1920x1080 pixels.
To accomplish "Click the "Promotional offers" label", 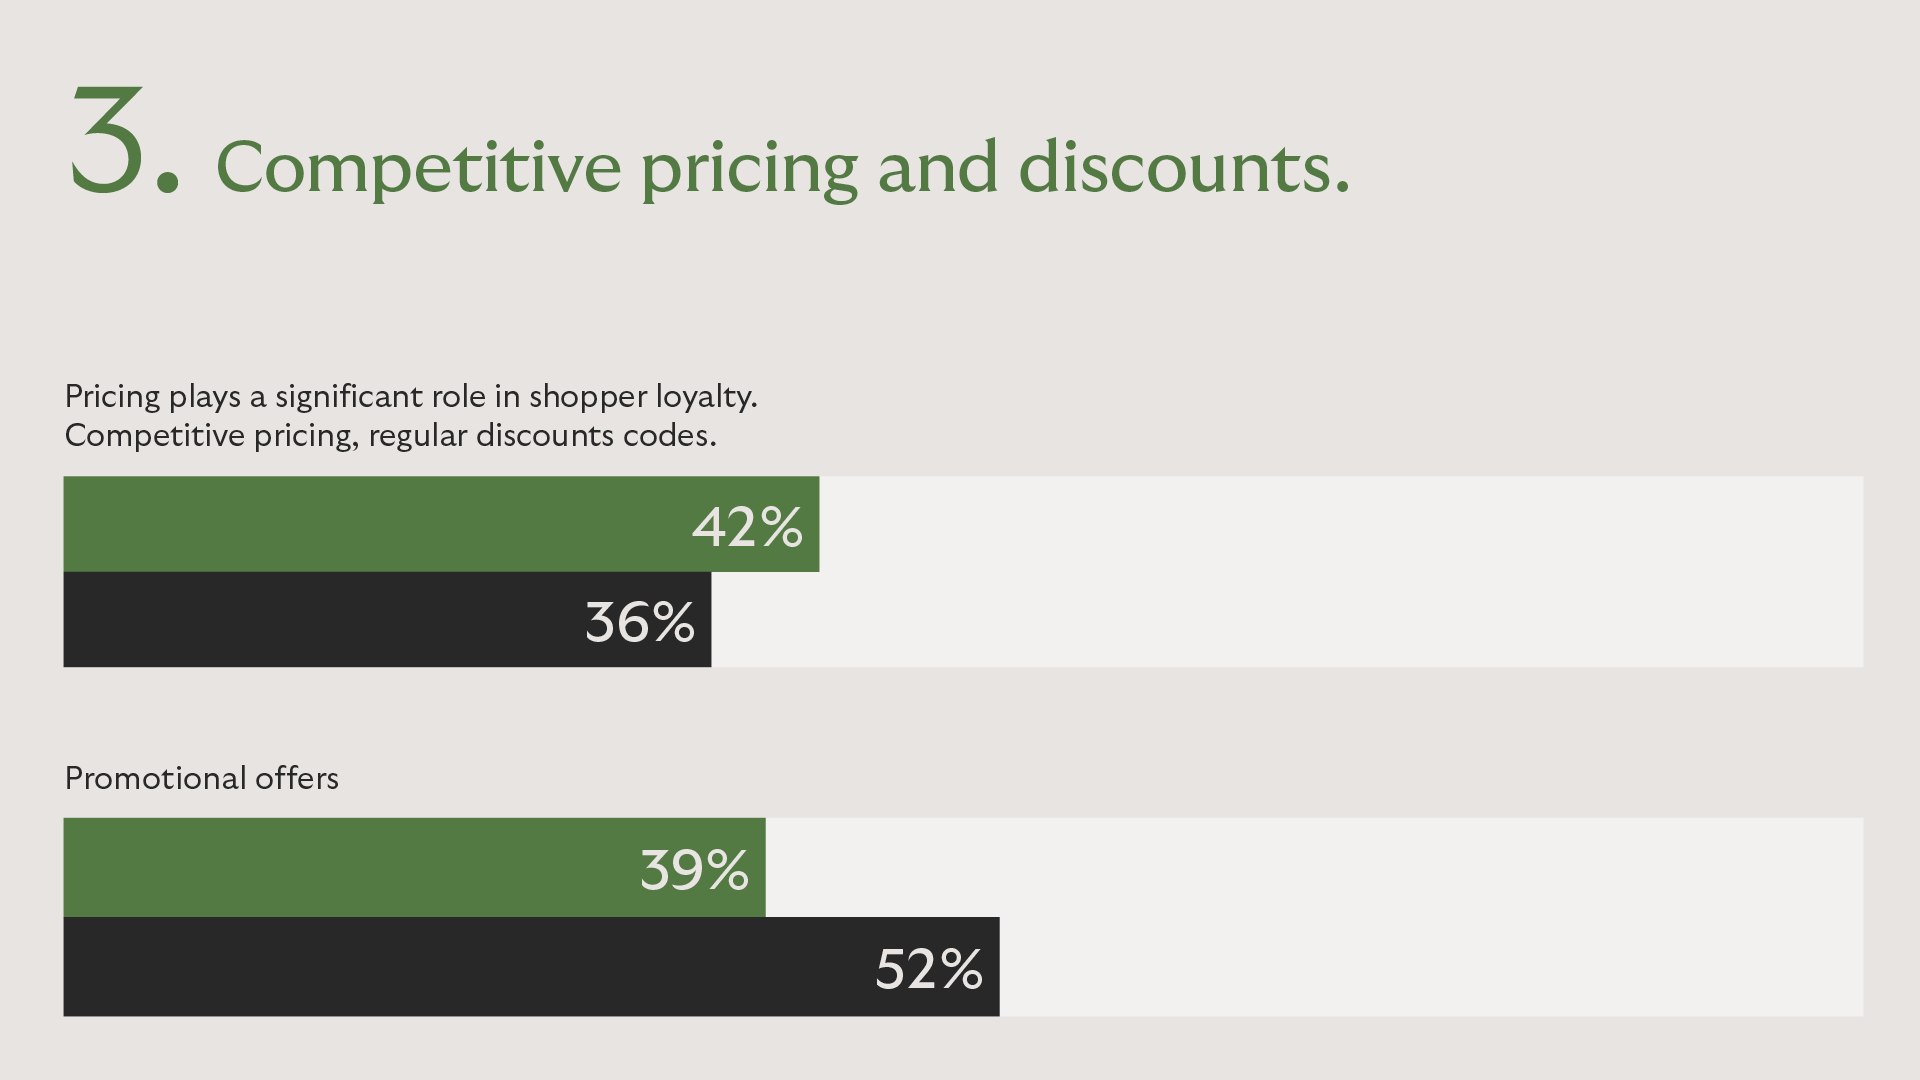I will [201, 778].
